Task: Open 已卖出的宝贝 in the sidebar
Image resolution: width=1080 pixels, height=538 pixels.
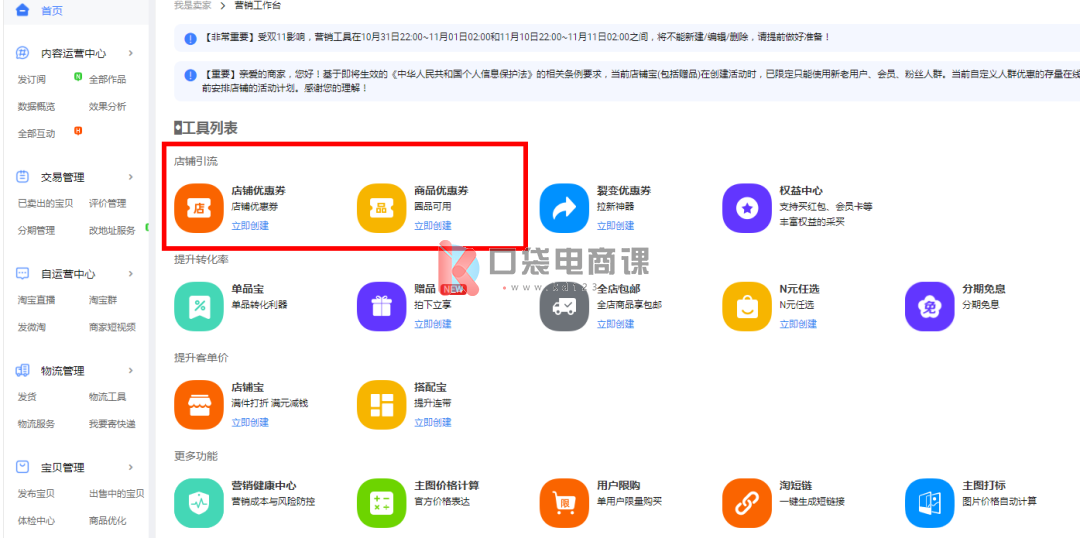Action: point(45,203)
